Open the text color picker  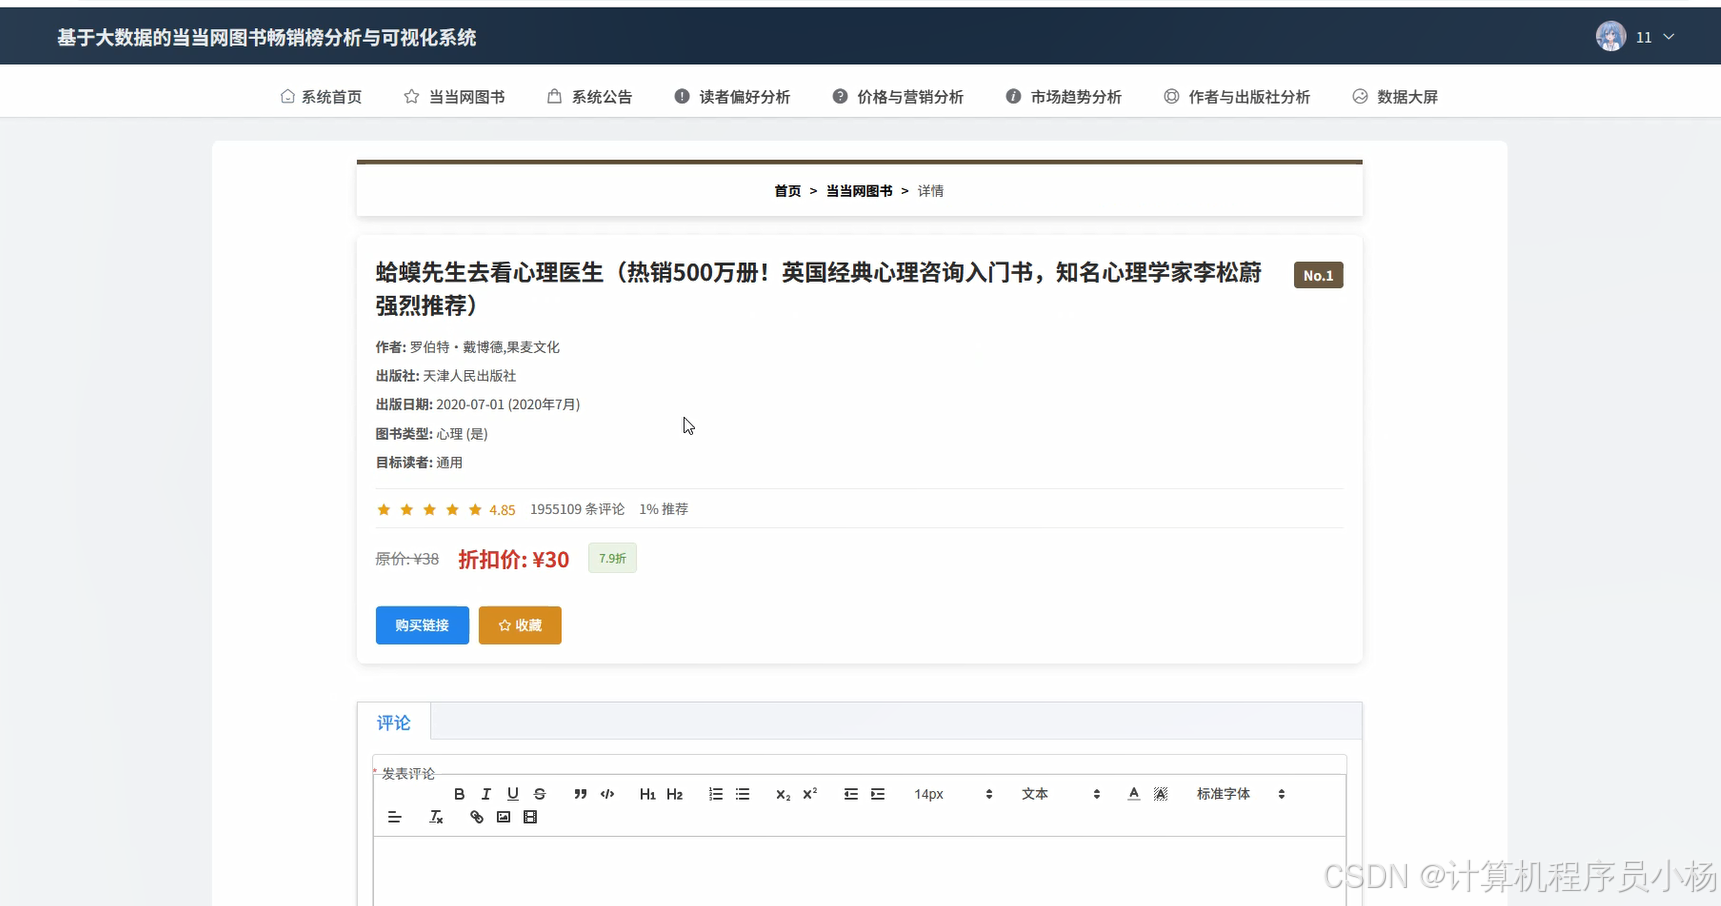[1133, 794]
